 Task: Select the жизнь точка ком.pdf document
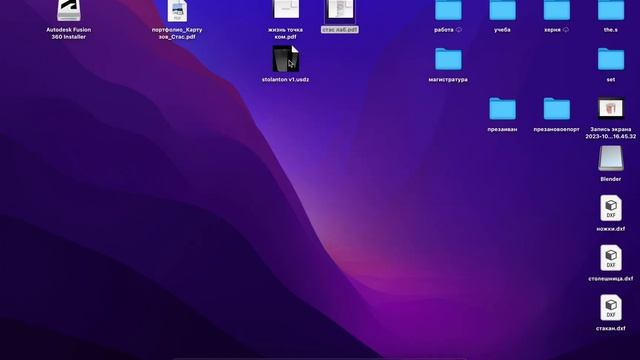coord(286,9)
